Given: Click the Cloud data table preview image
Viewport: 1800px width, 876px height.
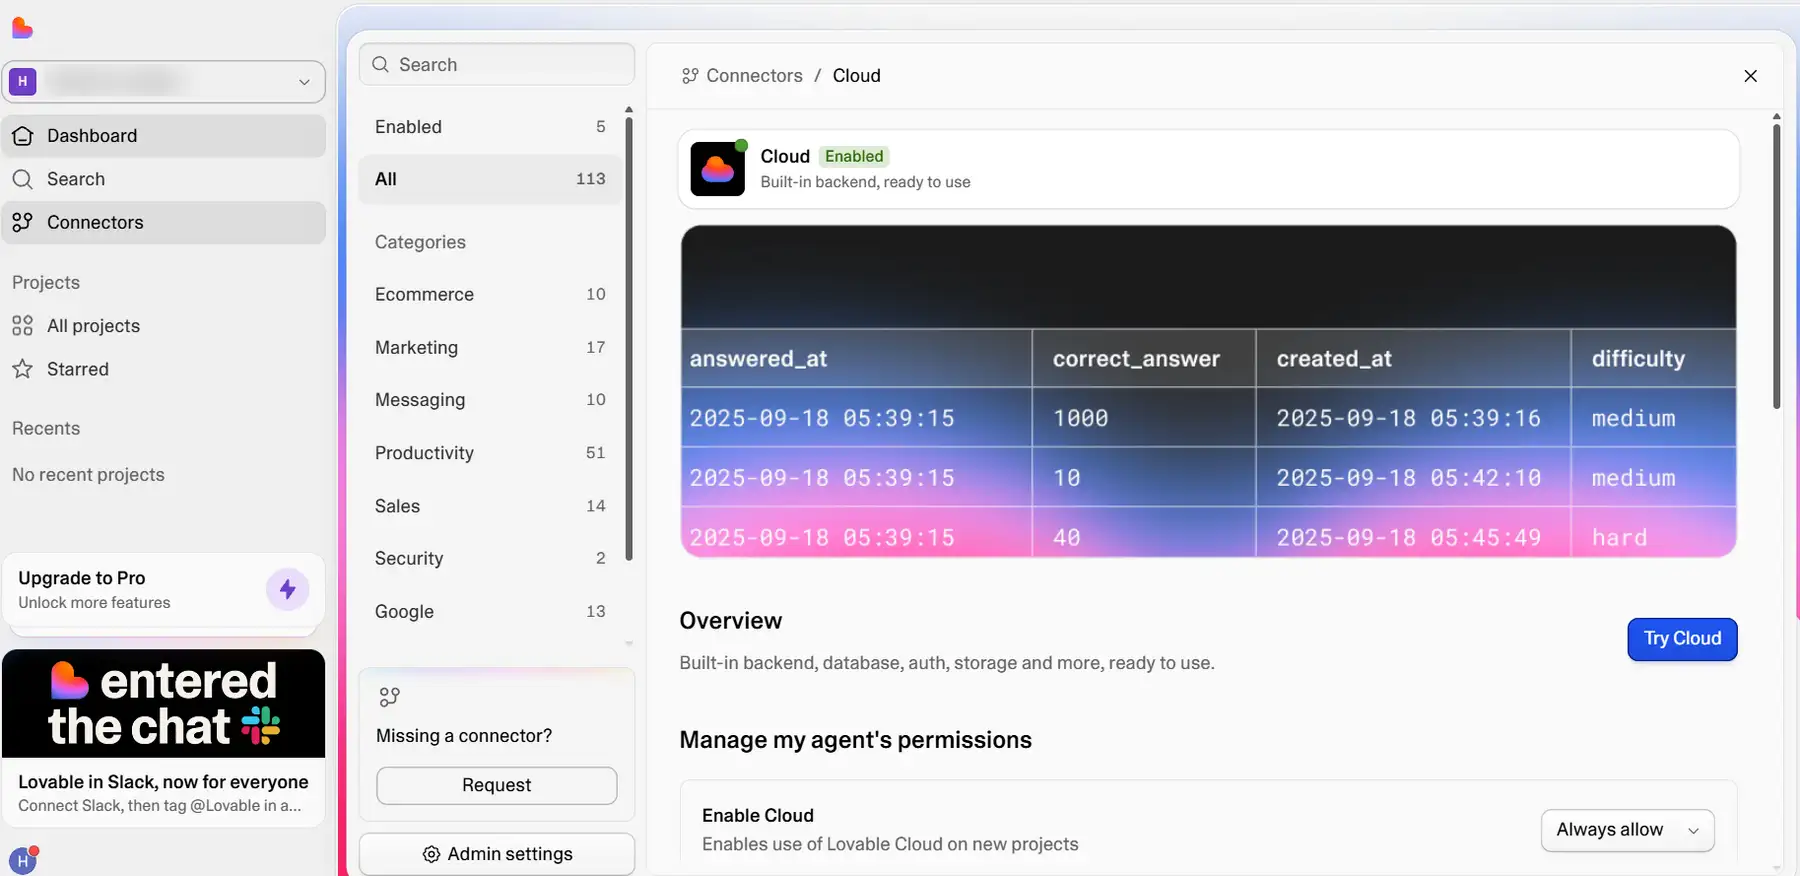Looking at the screenshot, I should [1208, 391].
